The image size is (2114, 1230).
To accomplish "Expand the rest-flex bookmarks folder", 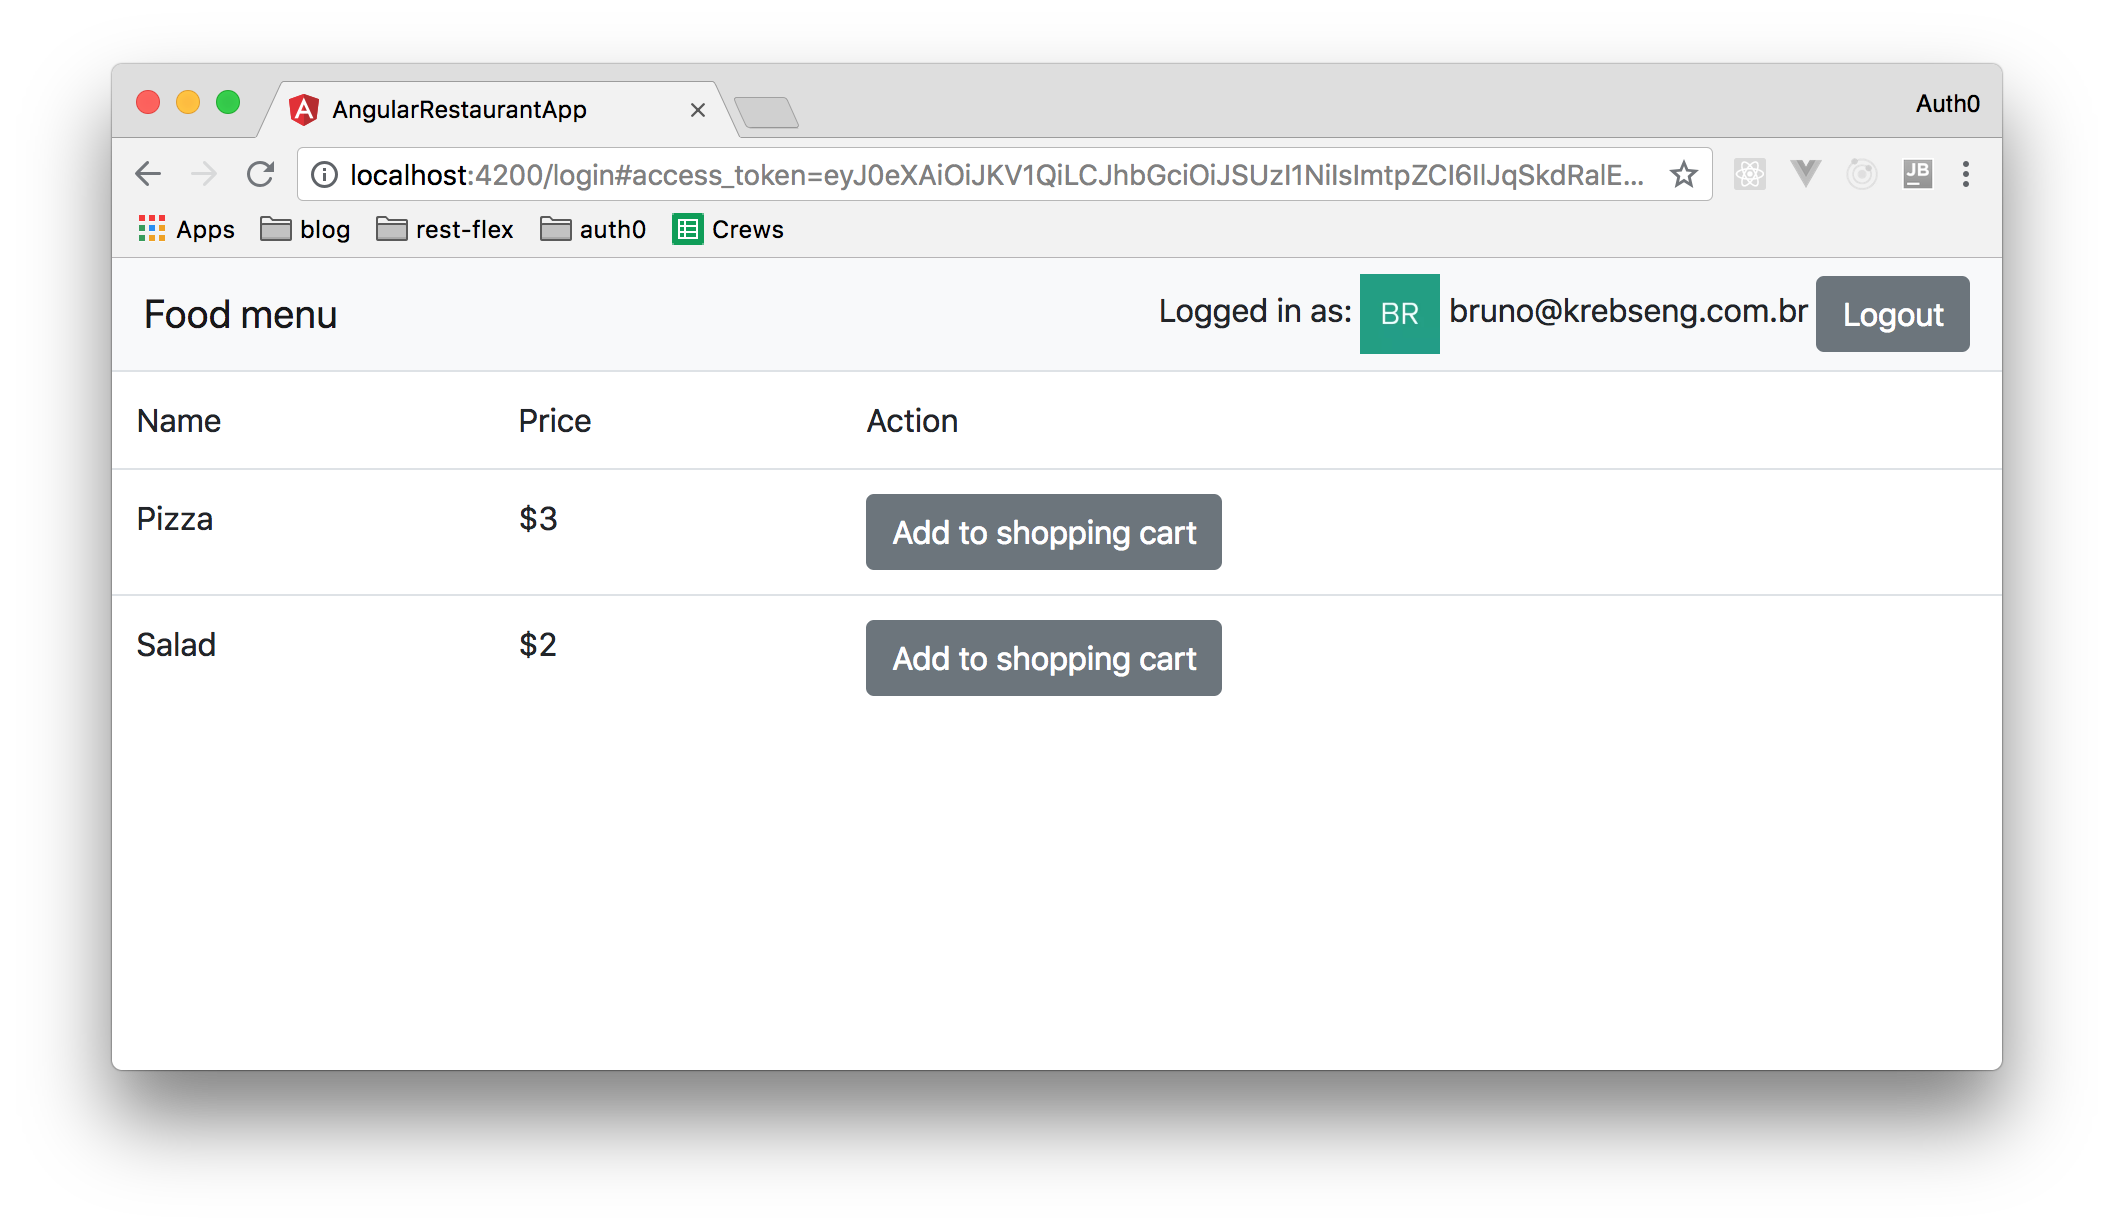I will pos(445,229).
